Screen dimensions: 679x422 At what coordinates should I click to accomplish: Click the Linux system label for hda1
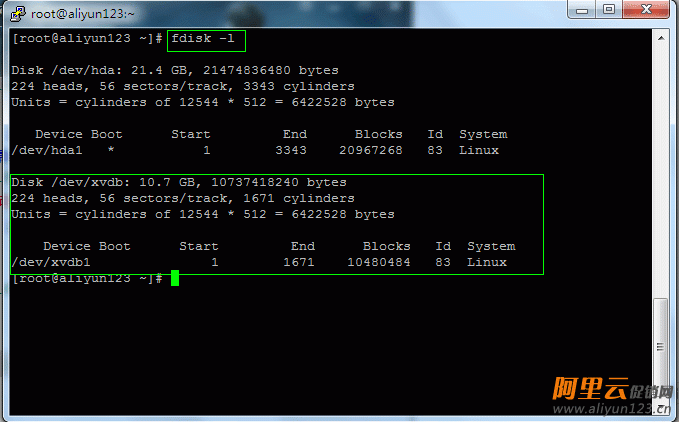479,150
